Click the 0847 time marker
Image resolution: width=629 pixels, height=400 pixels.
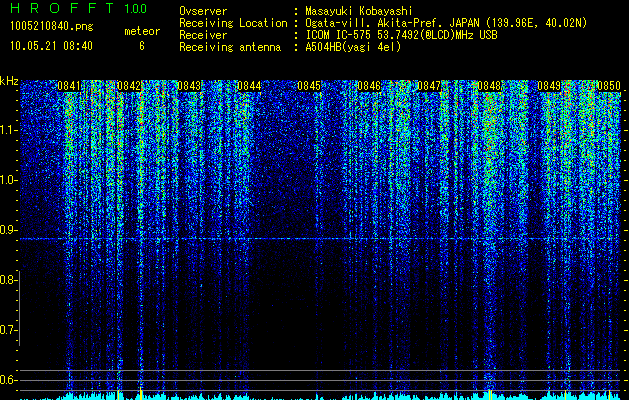429,86
